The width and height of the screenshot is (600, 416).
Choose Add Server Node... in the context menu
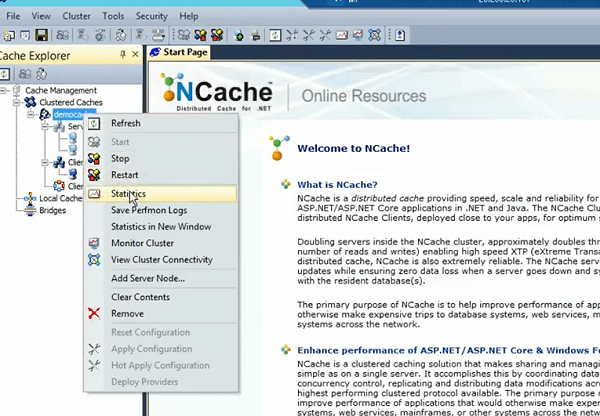(161, 278)
